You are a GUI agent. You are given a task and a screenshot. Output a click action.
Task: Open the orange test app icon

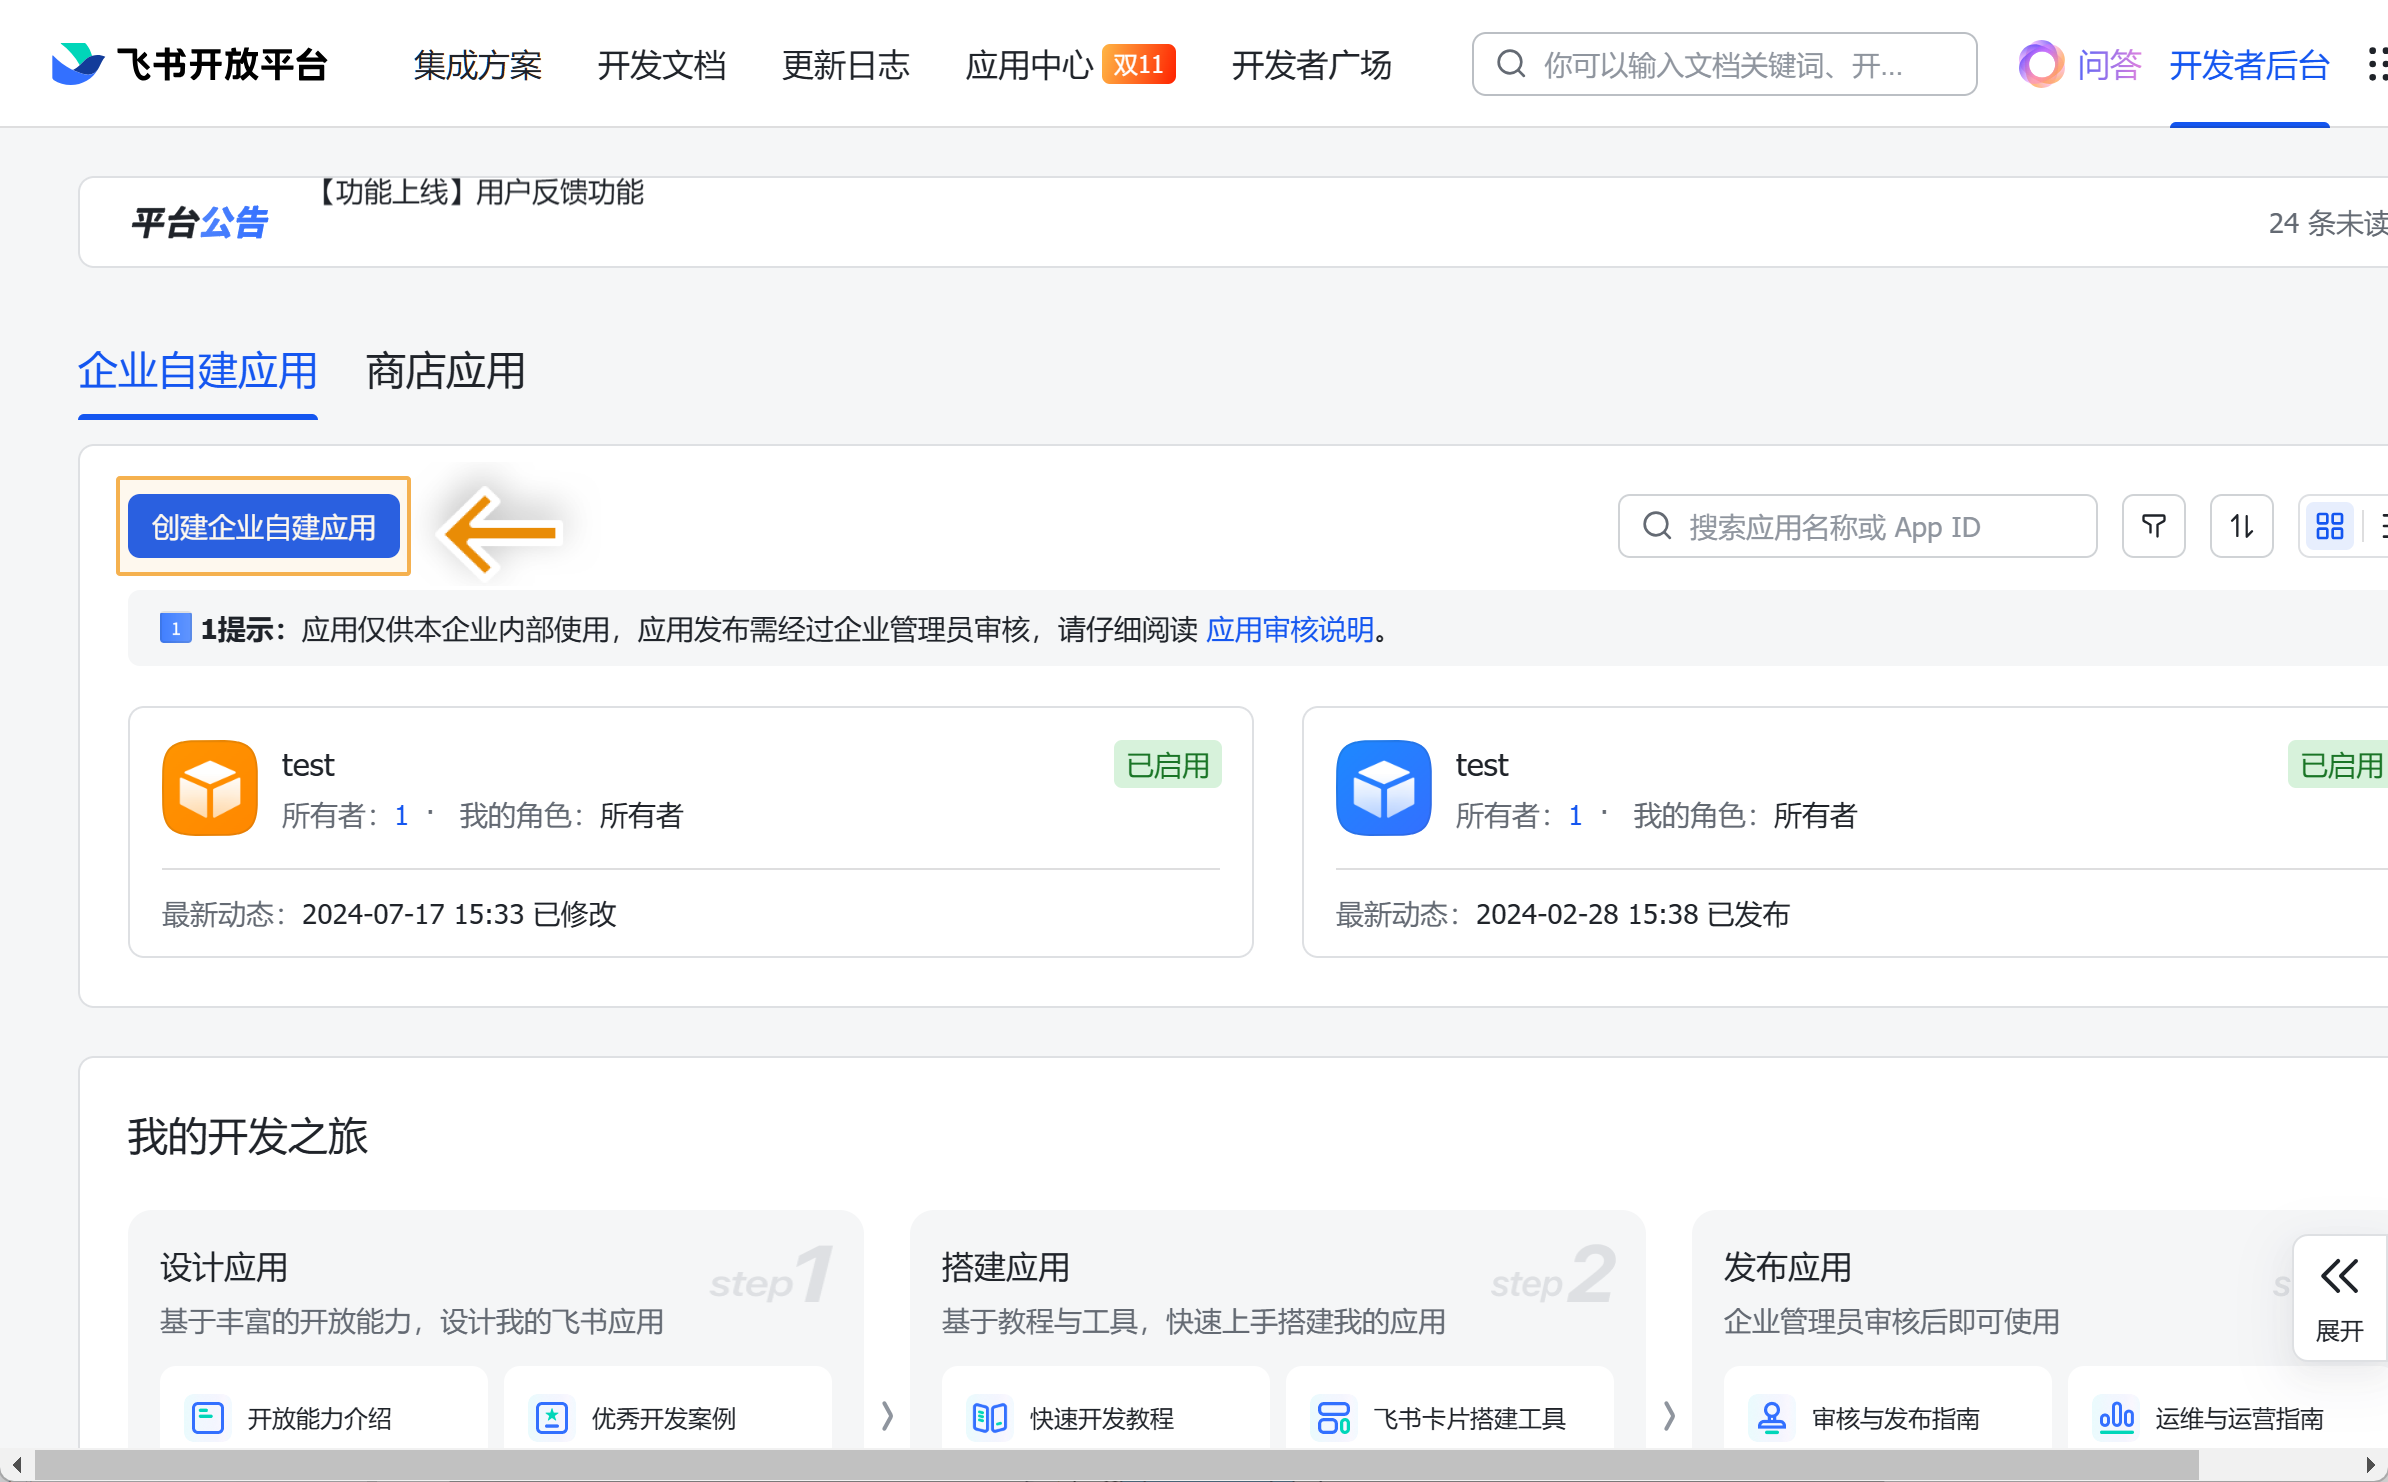(210, 788)
